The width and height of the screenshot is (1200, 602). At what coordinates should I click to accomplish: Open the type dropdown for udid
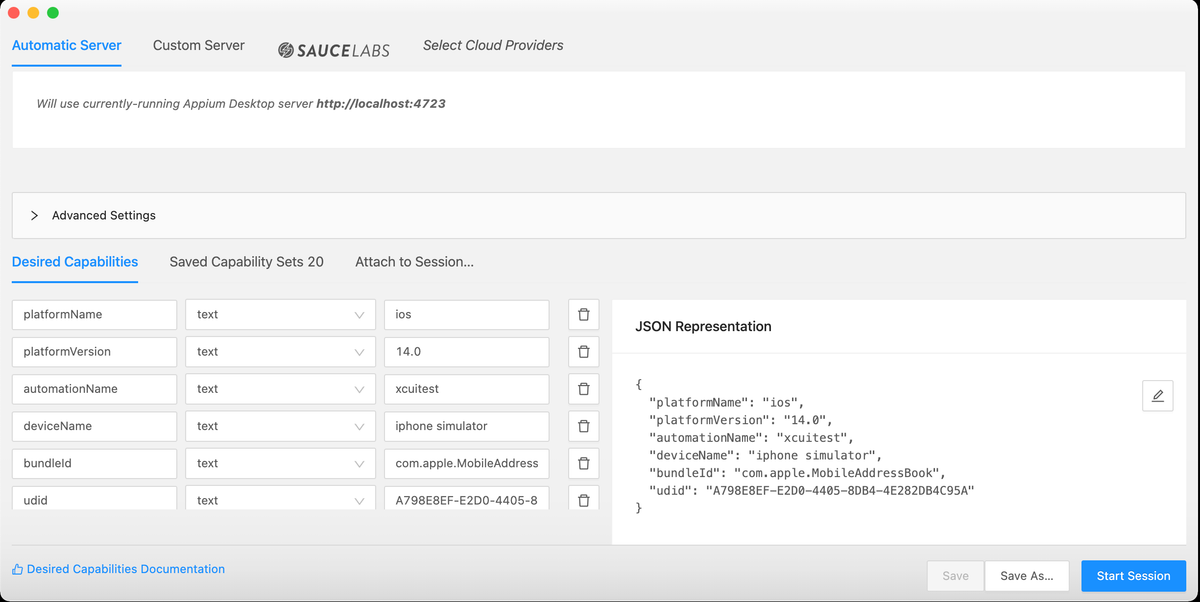click(x=280, y=498)
